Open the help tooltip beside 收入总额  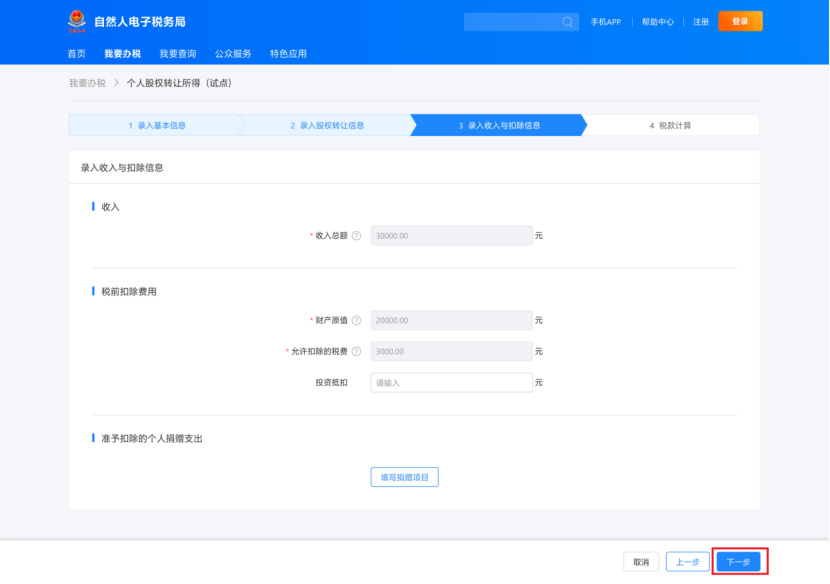point(358,235)
